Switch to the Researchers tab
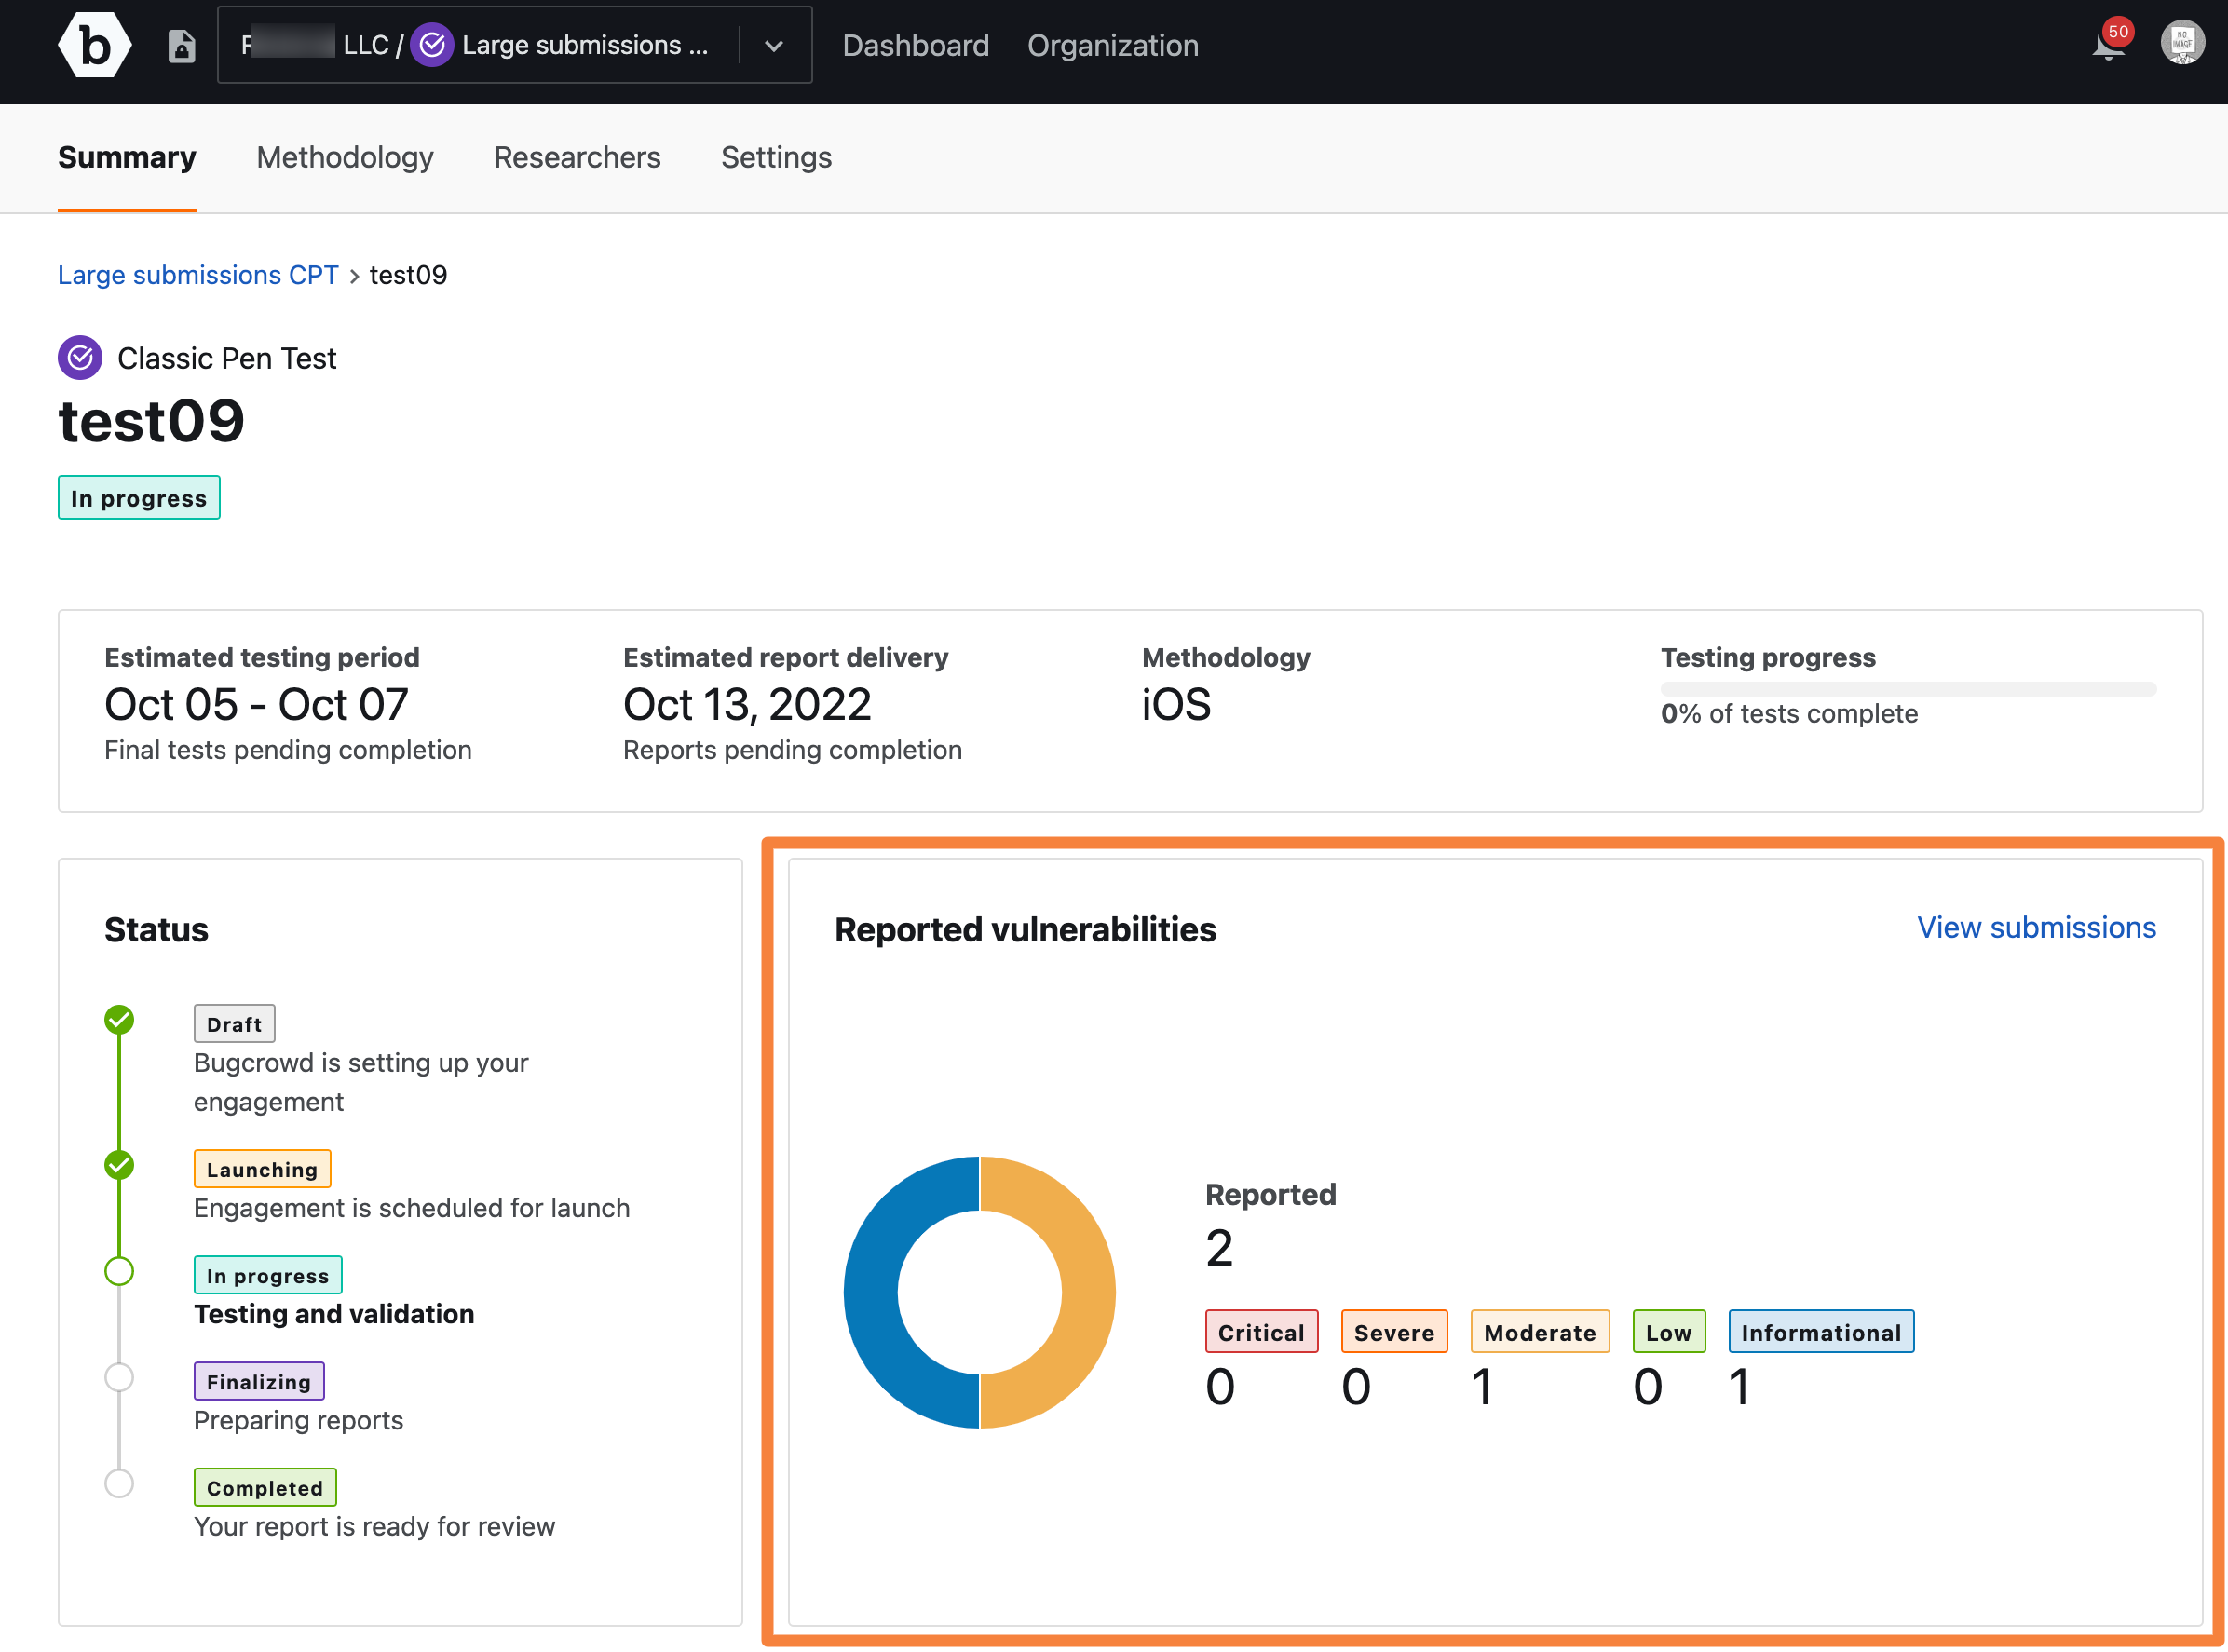This screenshot has height=1652, width=2228. coord(577,157)
